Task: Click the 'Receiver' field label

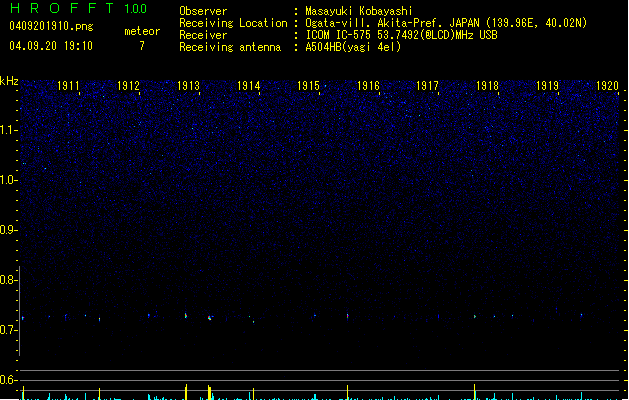Action: tap(203, 35)
